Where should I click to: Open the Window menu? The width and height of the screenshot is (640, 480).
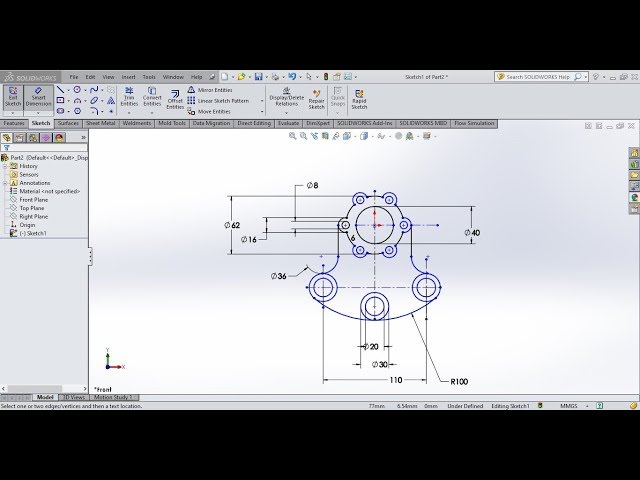point(173,77)
